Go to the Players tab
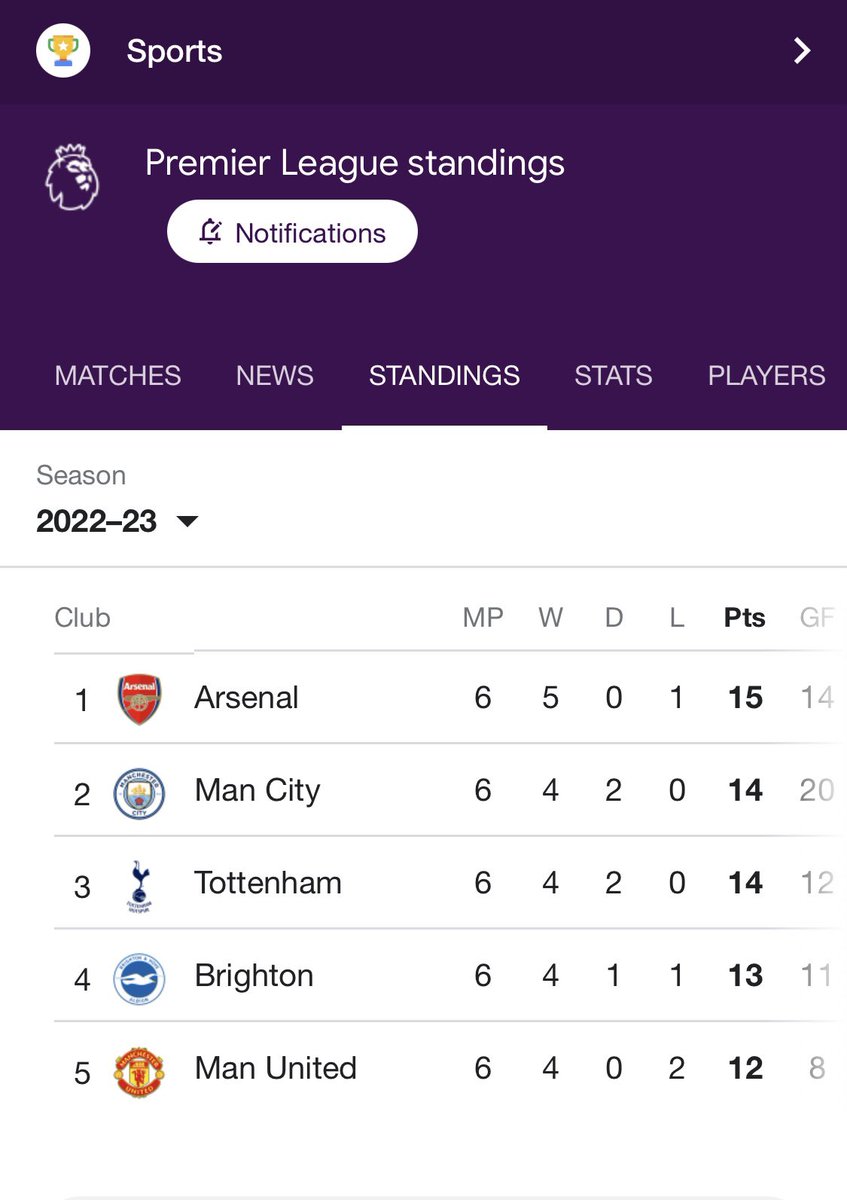 click(766, 376)
